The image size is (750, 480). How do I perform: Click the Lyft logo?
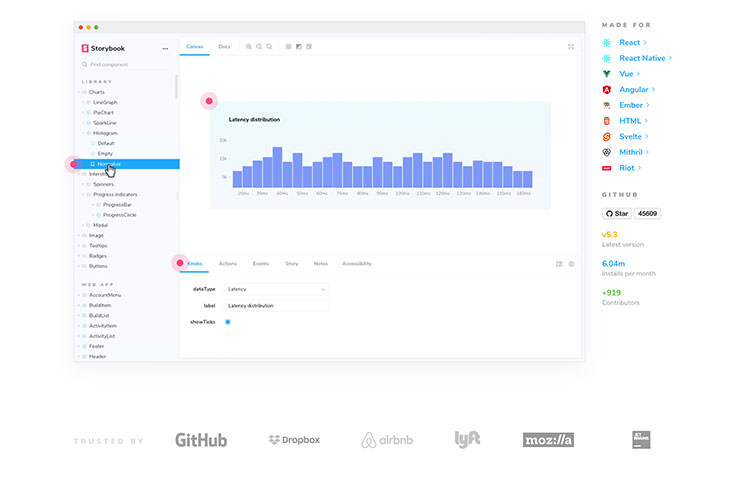(x=467, y=439)
